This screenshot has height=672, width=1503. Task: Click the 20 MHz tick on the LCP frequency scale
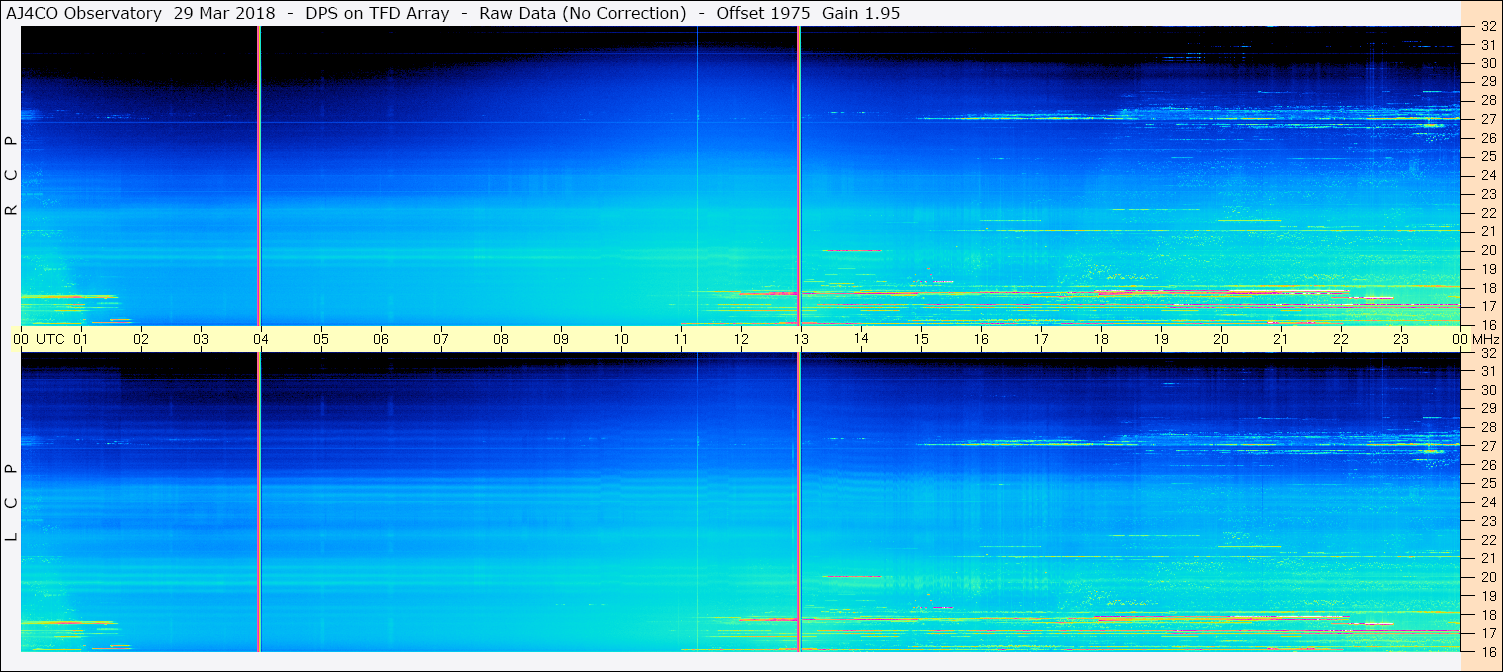point(1487,577)
